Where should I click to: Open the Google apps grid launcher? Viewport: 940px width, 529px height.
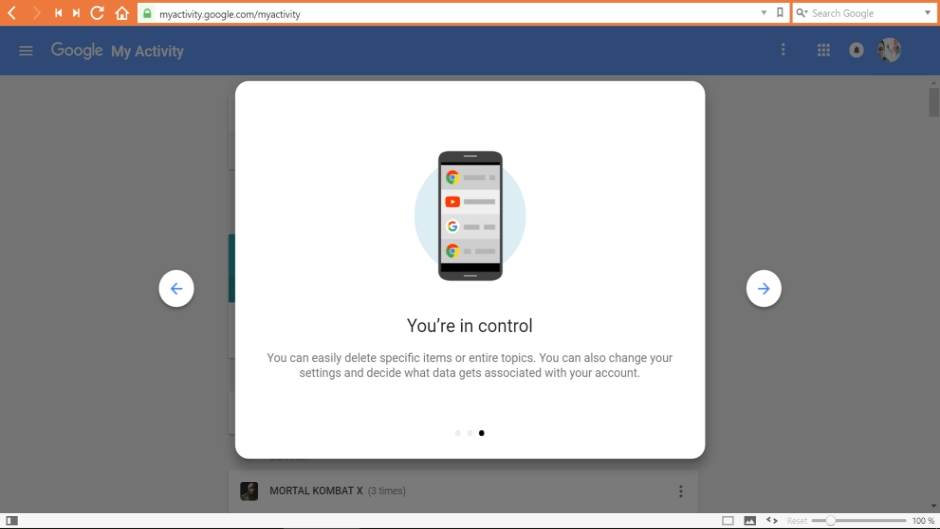click(823, 50)
